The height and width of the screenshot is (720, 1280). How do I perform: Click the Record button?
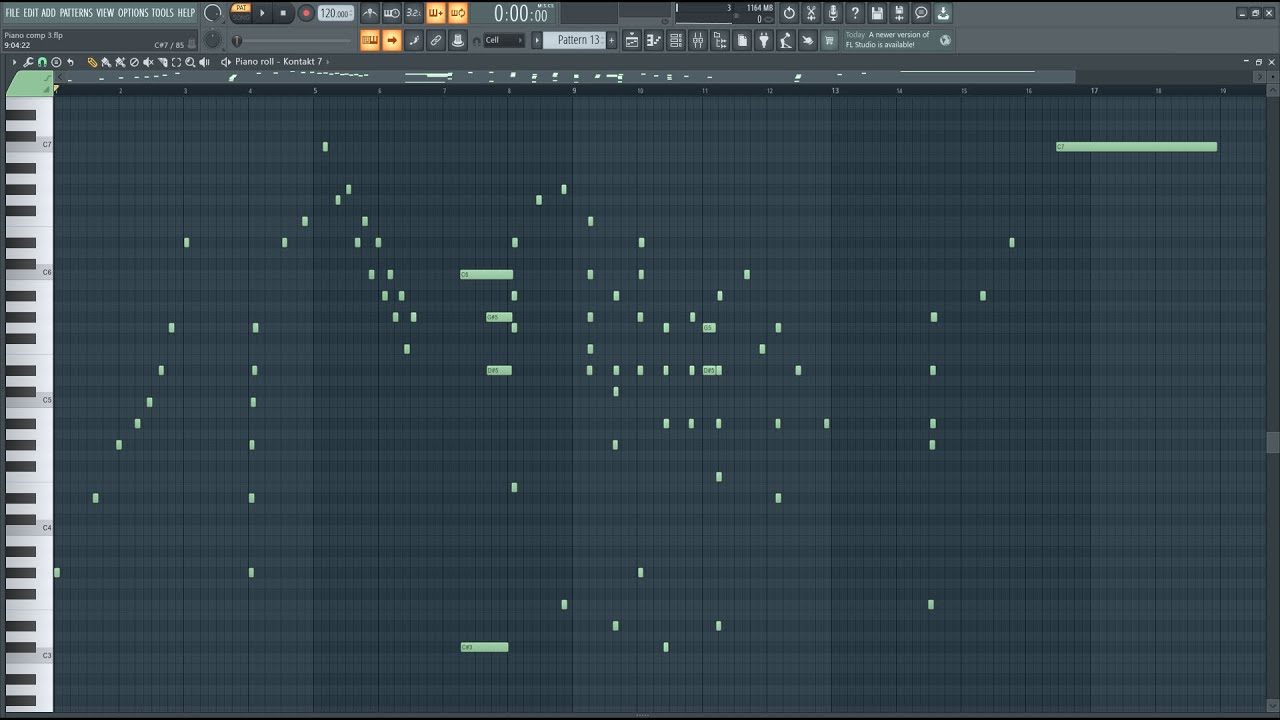click(306, 13)
